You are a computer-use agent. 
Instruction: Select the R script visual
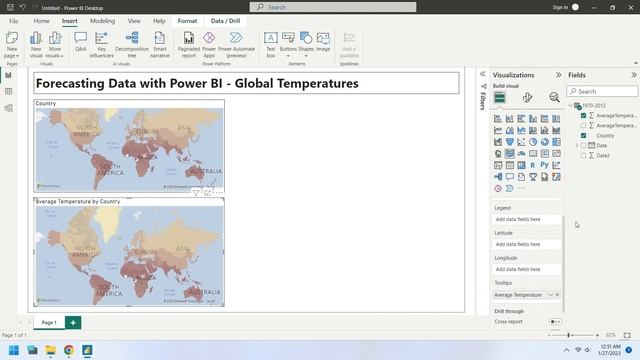(x=533, y=165)
